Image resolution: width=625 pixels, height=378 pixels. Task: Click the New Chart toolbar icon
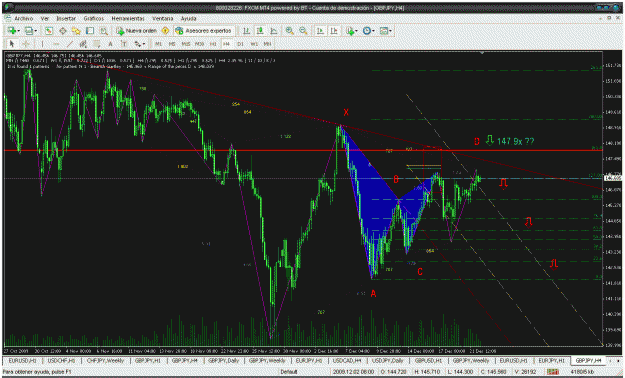point(12,31)
